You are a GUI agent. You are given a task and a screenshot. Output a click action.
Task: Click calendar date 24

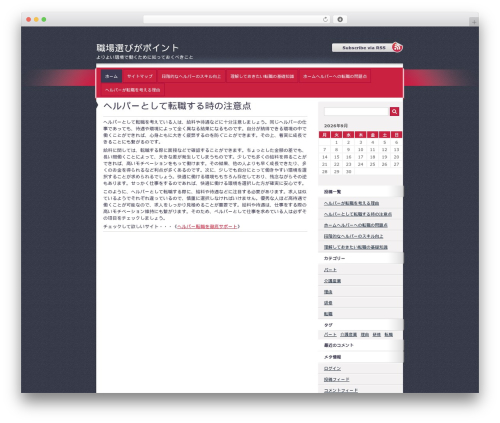[361, 164]
